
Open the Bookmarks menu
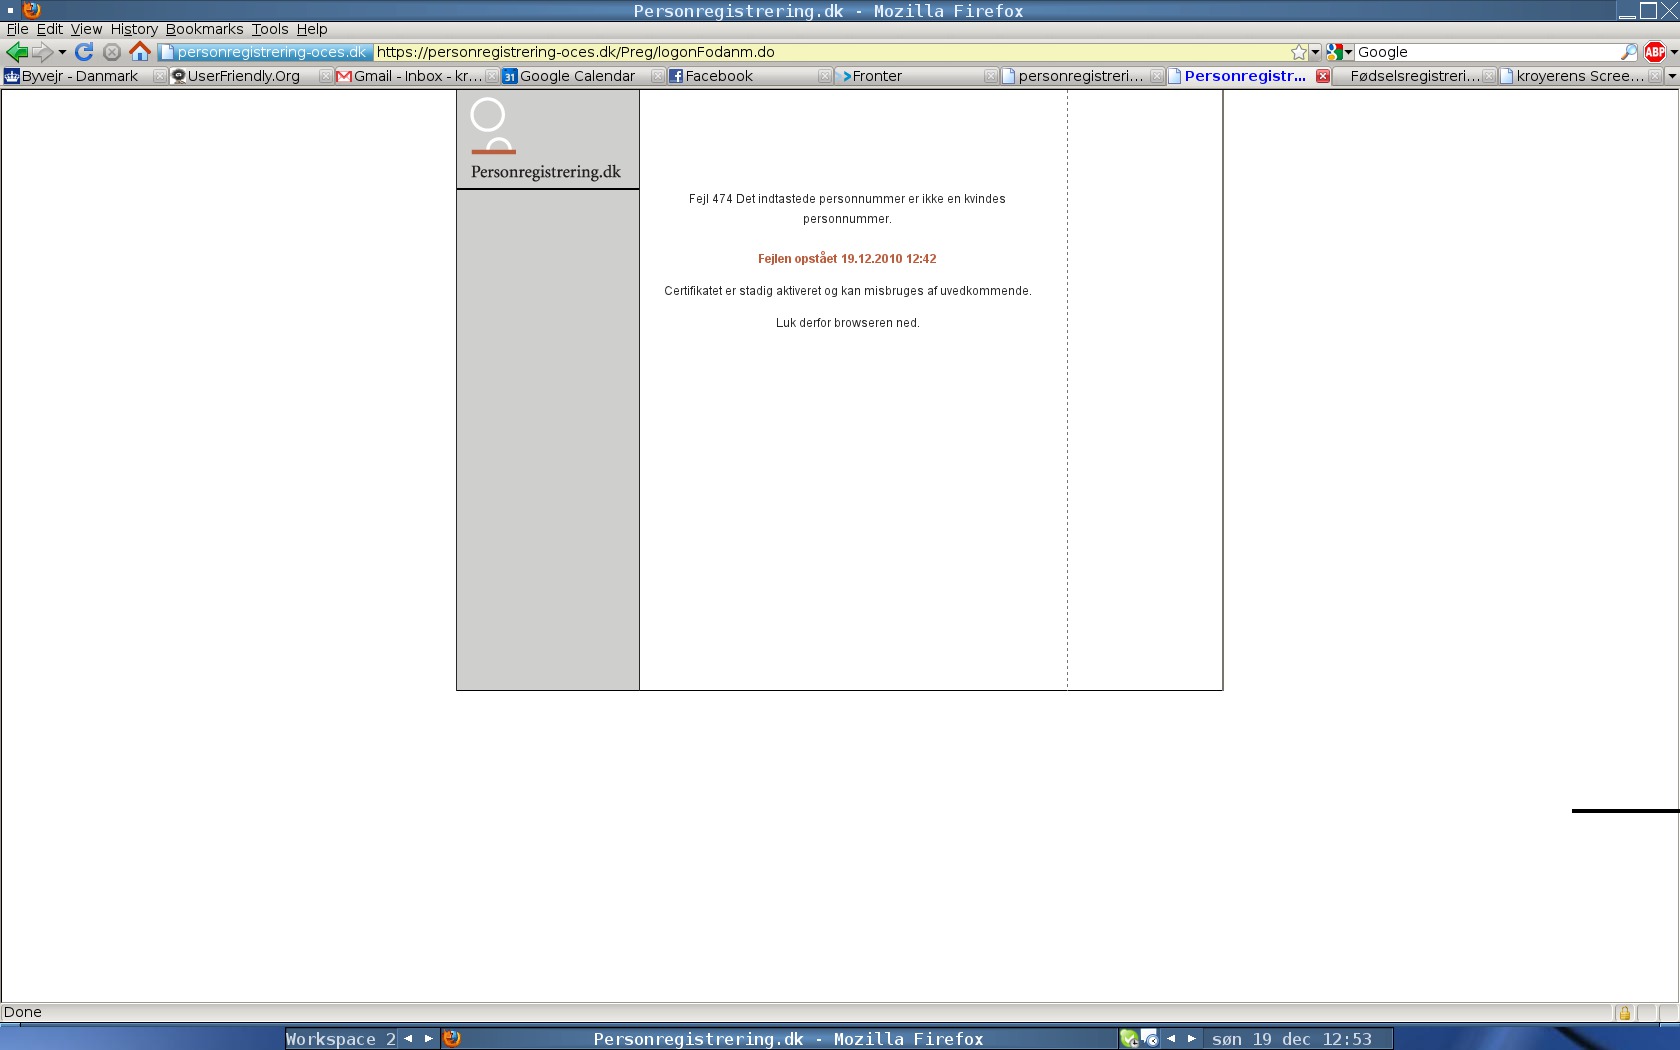204,29
